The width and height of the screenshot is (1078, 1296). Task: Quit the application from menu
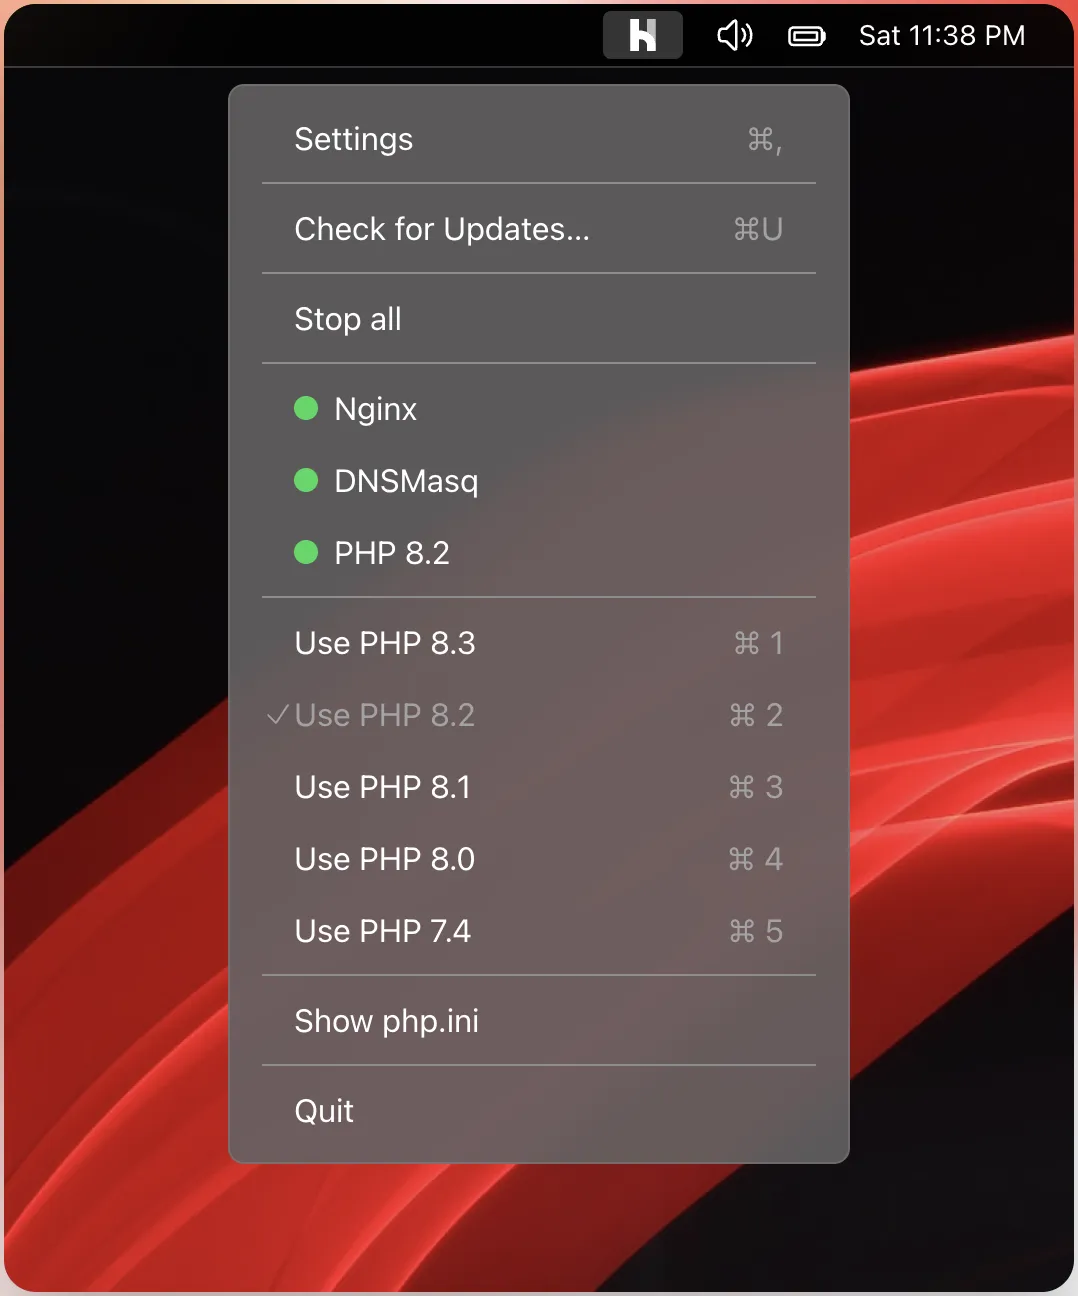[x=539, y=1111]
